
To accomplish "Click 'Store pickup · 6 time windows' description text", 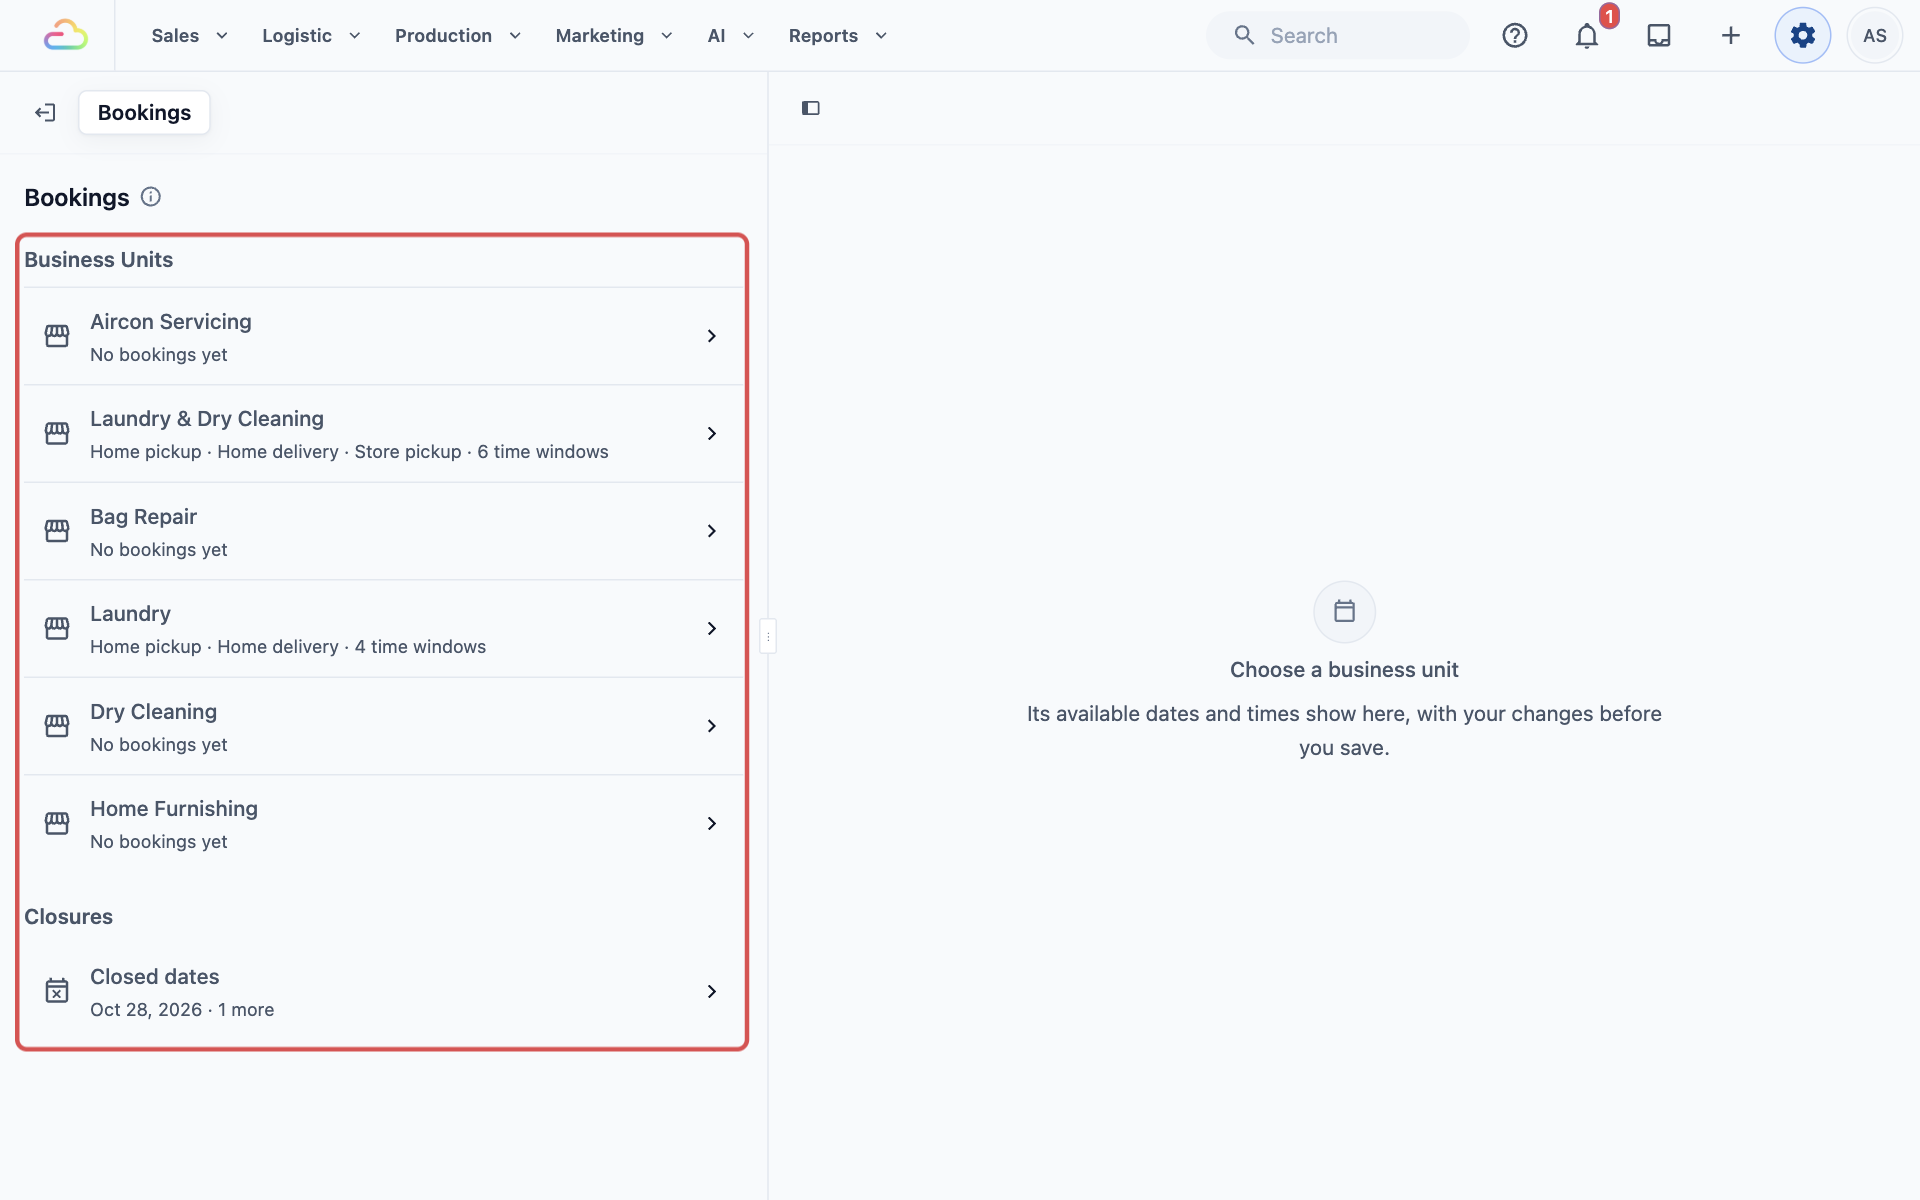I will pyautogui.click(x=481, y=452).
